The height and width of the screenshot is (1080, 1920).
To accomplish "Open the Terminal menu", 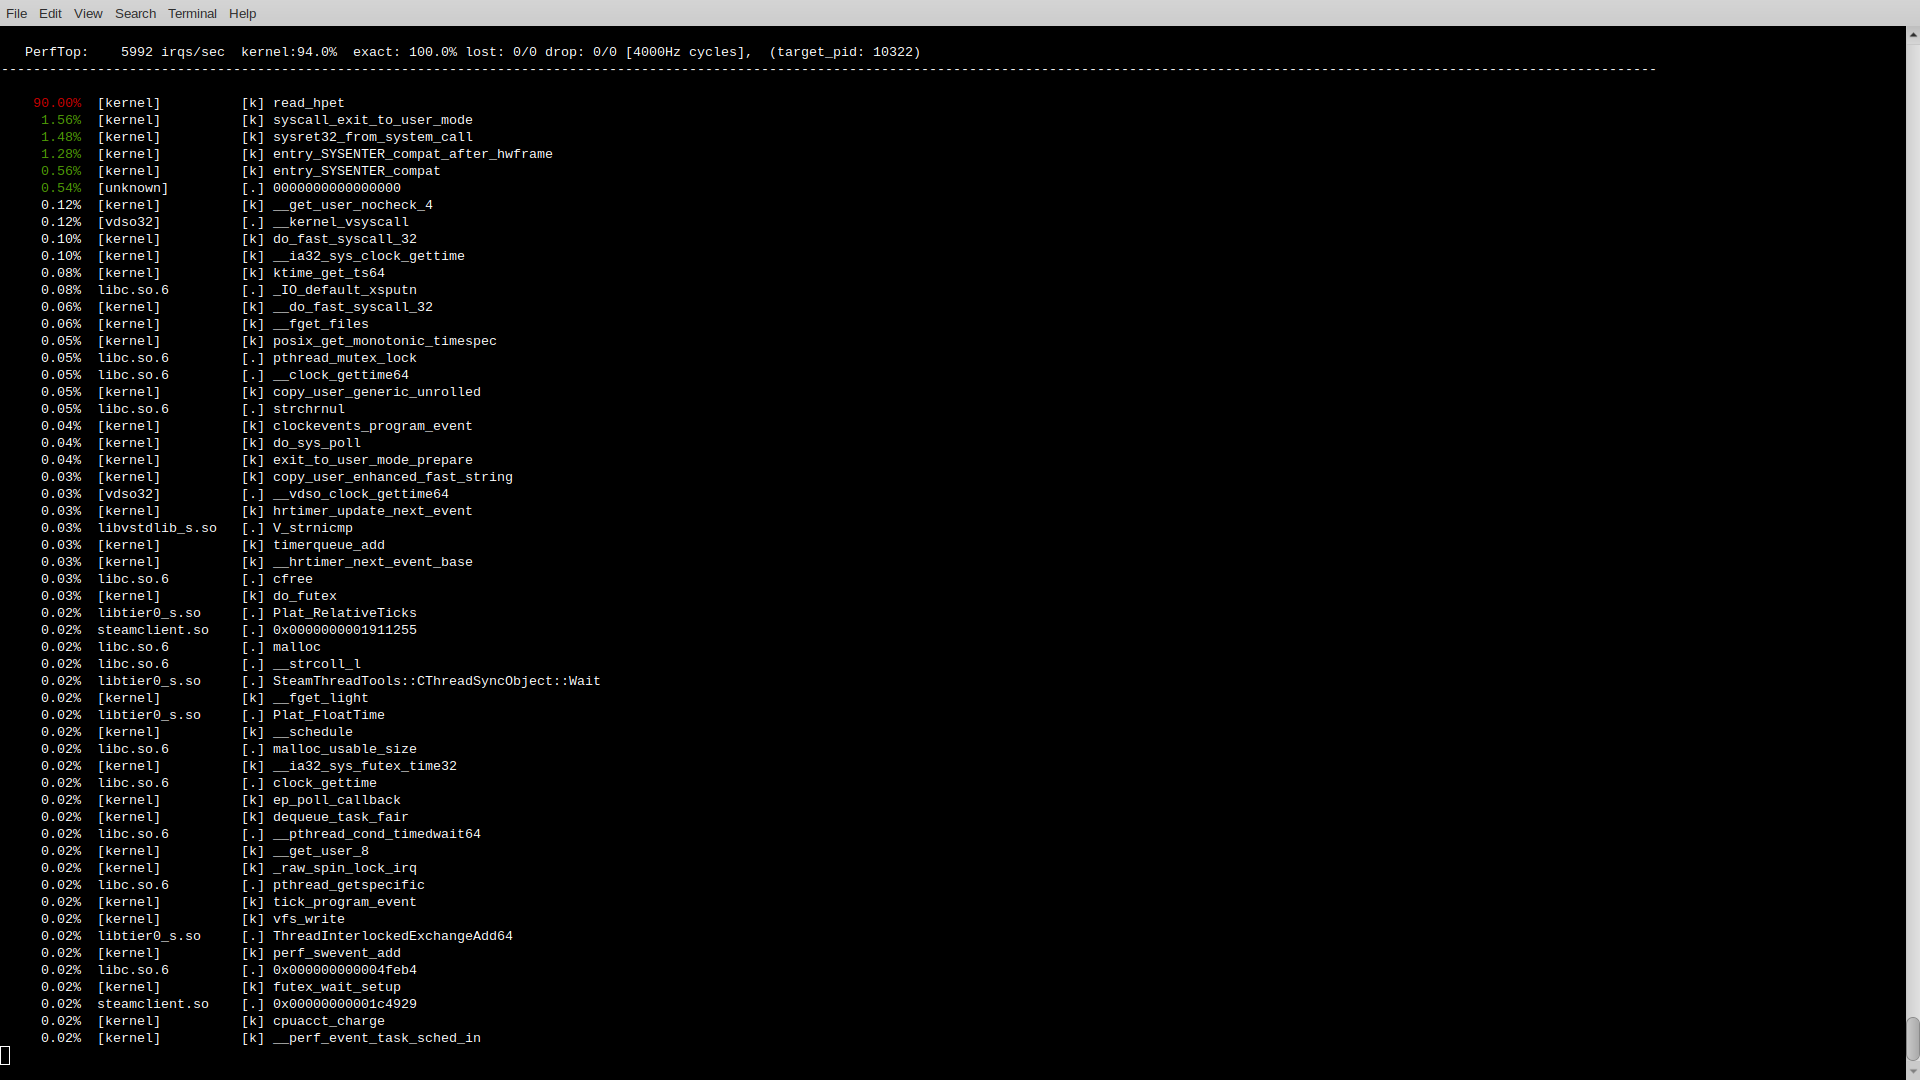I will (192, 13).
